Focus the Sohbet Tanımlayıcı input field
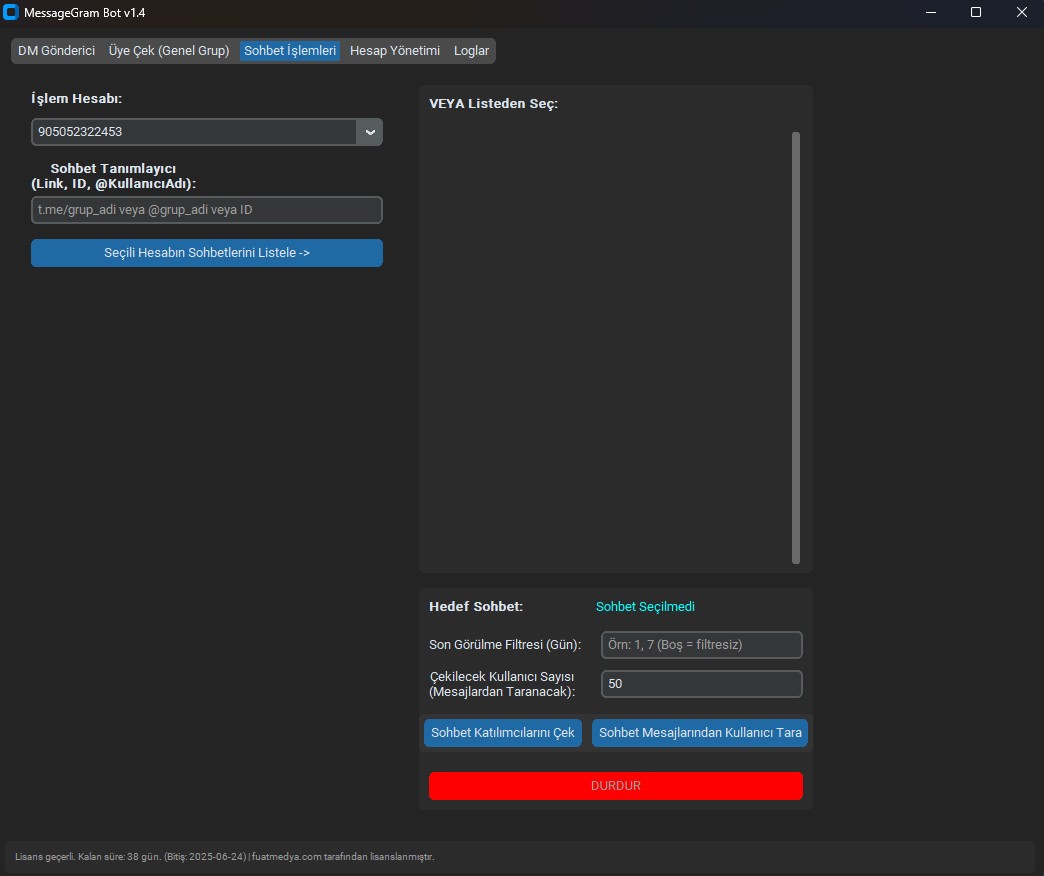 (207, 210)
